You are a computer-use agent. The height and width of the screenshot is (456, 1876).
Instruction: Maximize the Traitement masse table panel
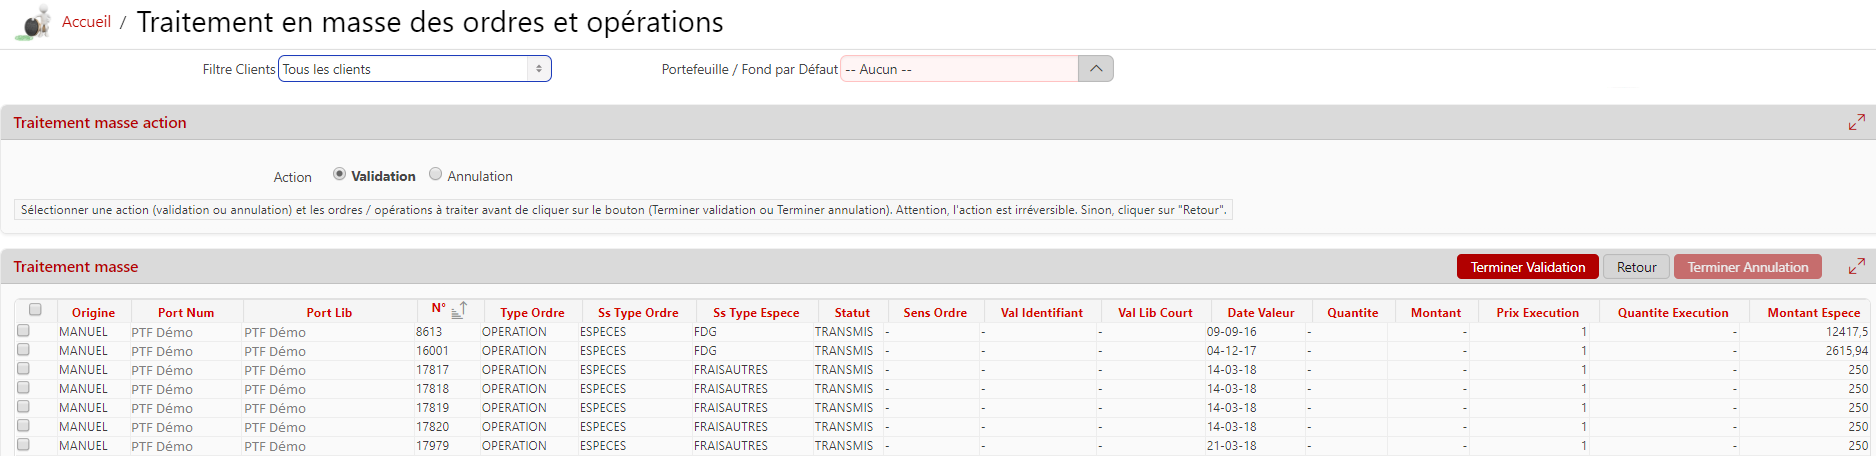(1856, 266)
